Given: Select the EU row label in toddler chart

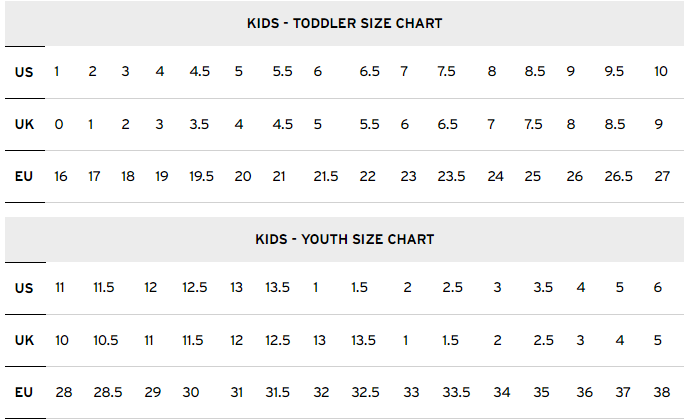Looking at the screenshot, I should point(24,176).
